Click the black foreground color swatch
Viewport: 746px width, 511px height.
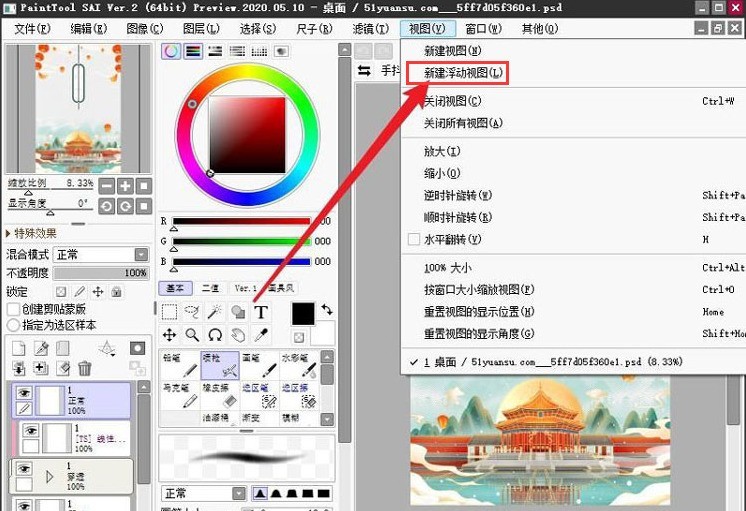pos(303,313)
